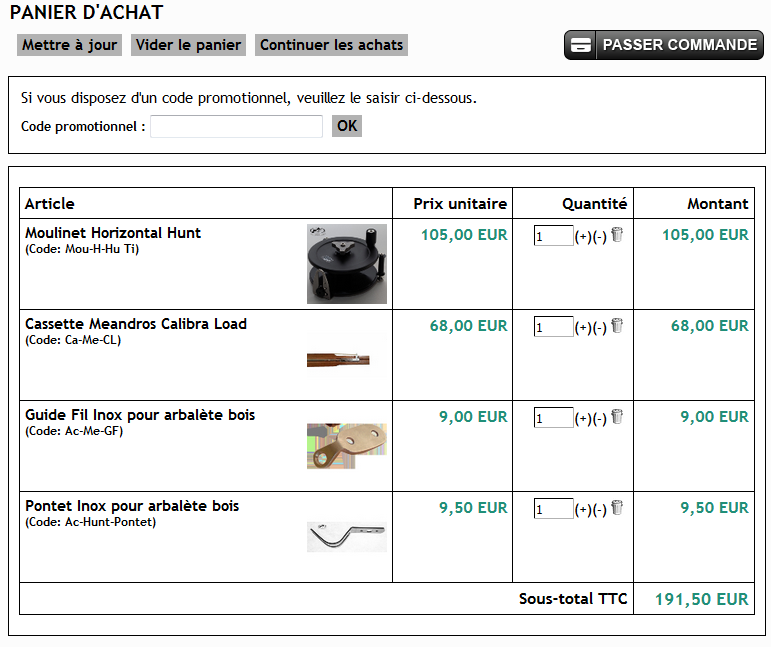Screen dimensions: 771x647
Task: Increase Moulinet Horizontal Hunt quantity with (+)
Action: pyautogui.click(x=582, y=237)
